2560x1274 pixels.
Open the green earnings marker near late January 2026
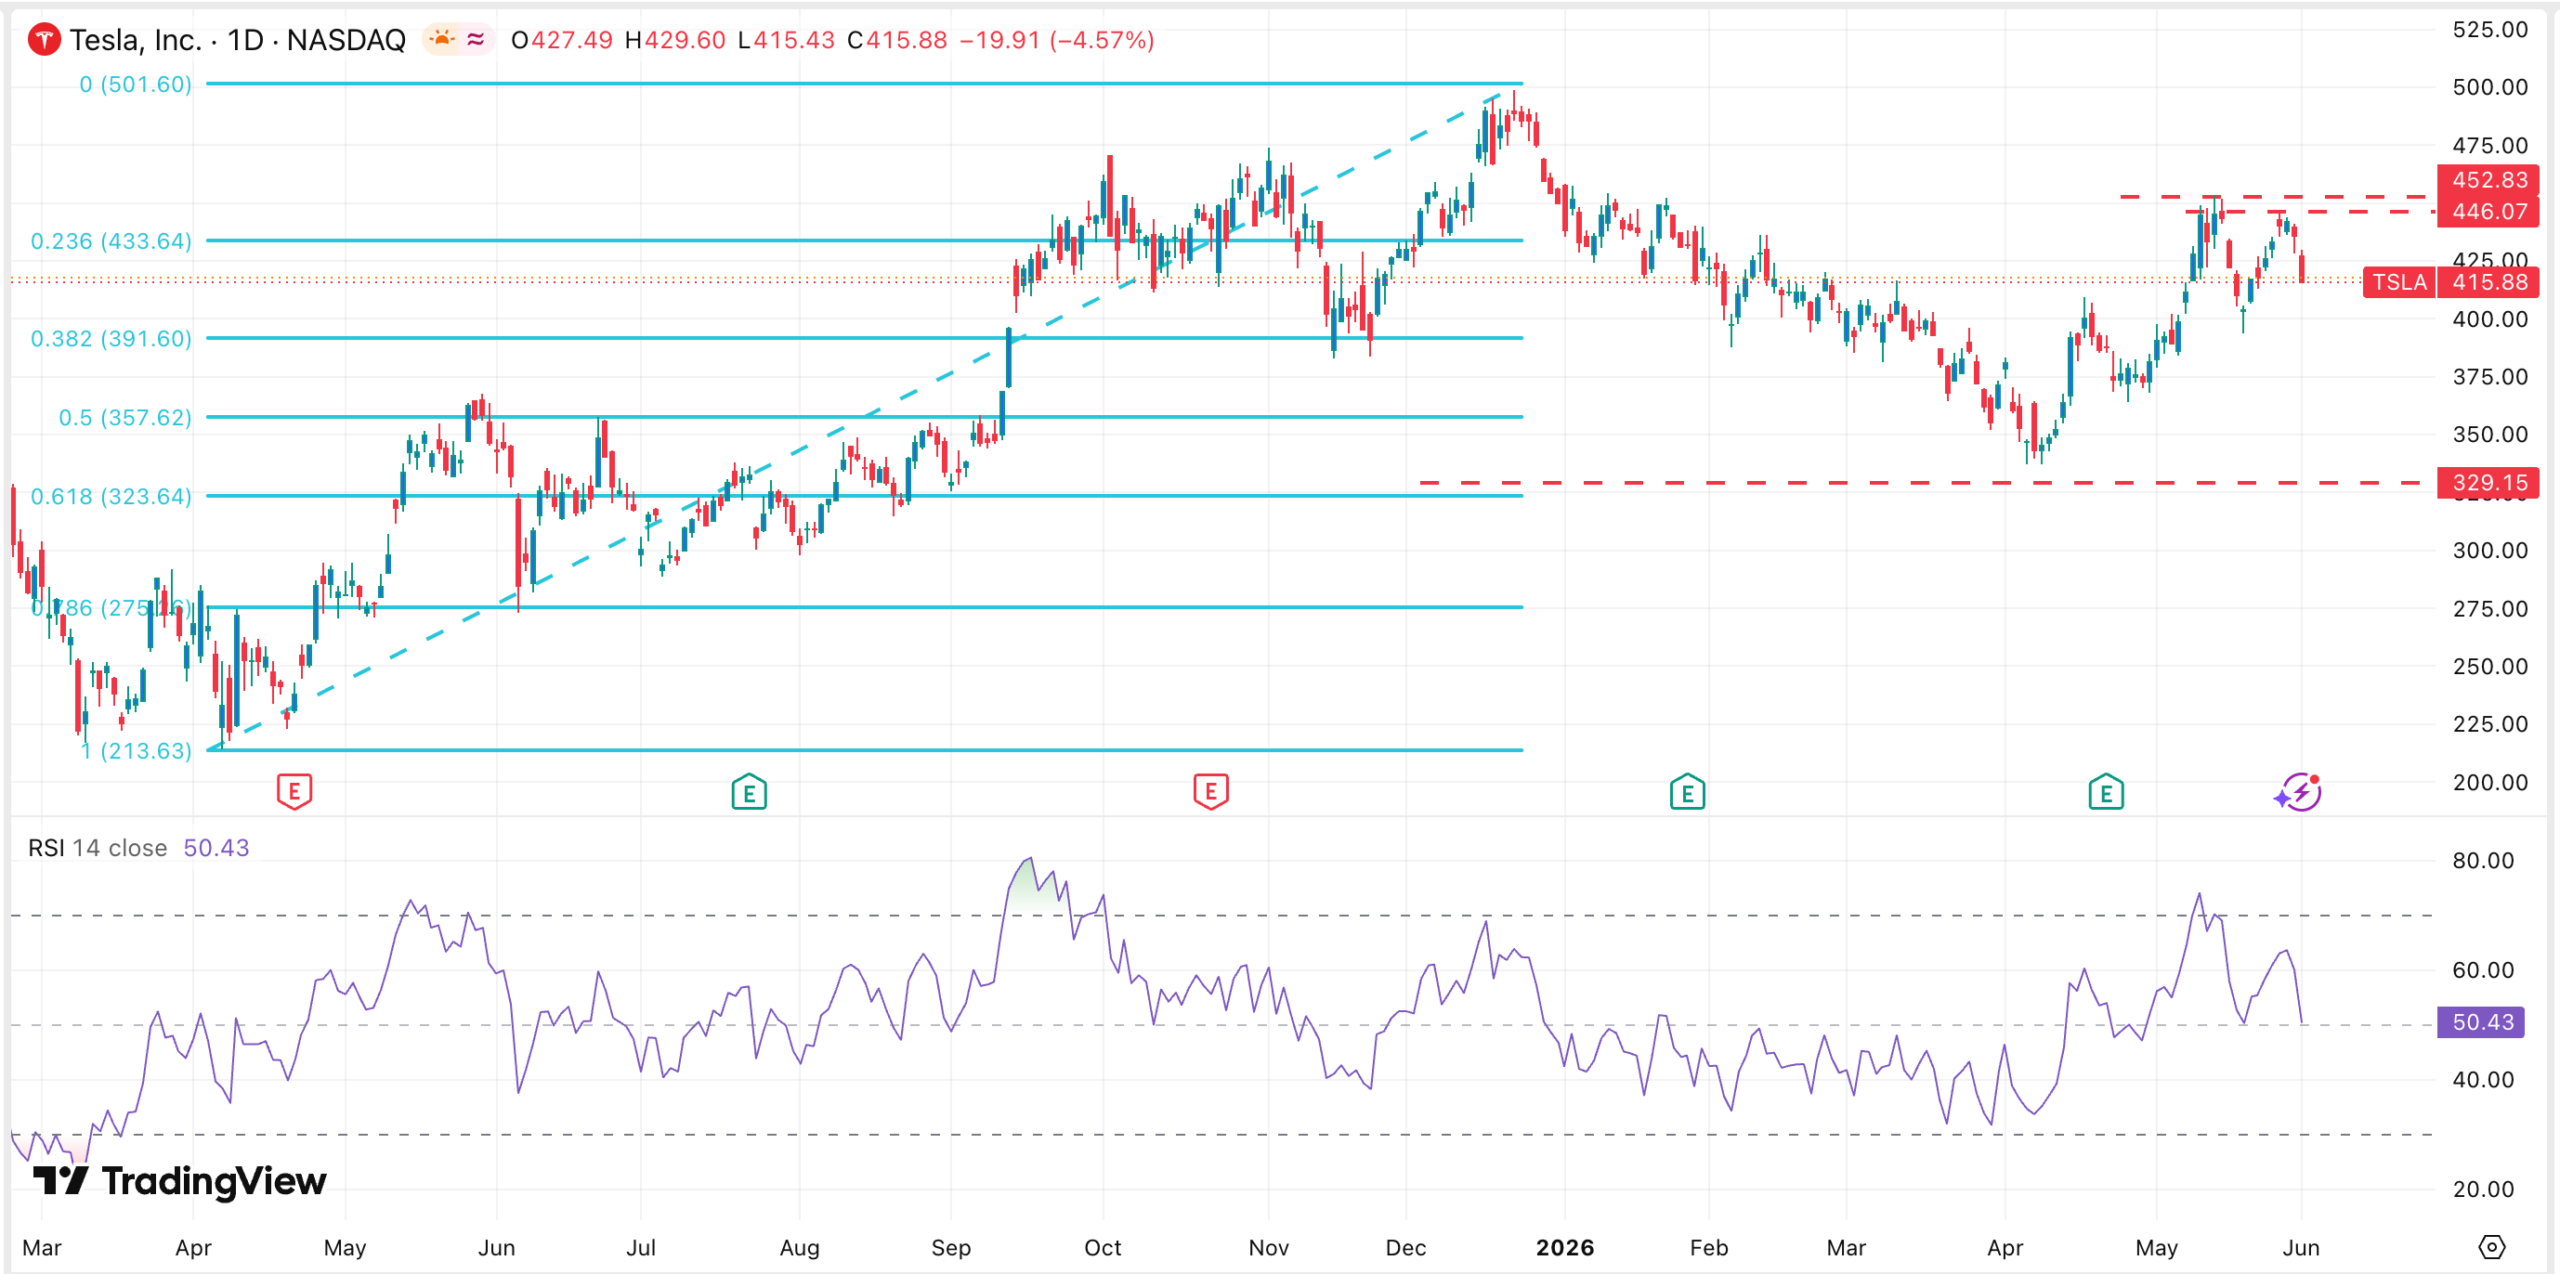pos(1688,792)
